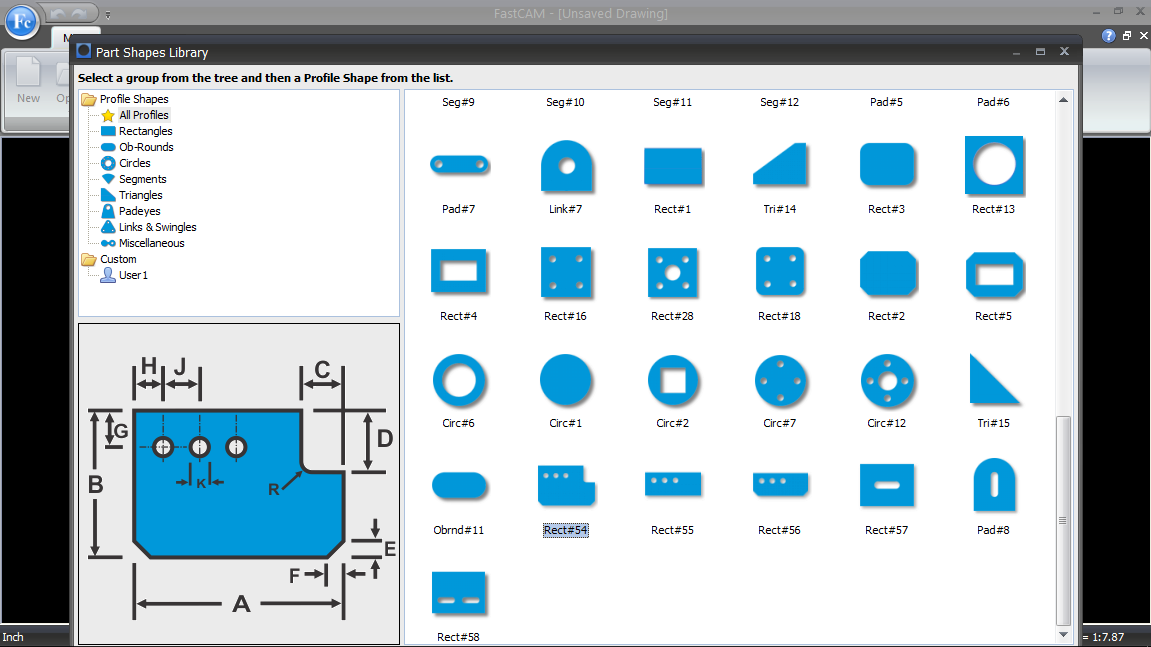Image resolution: width=1151 pixels, height=647 pixels.
Task: Pick the Rect#2 chamfered rectangle shape
Action: [888, 273]
